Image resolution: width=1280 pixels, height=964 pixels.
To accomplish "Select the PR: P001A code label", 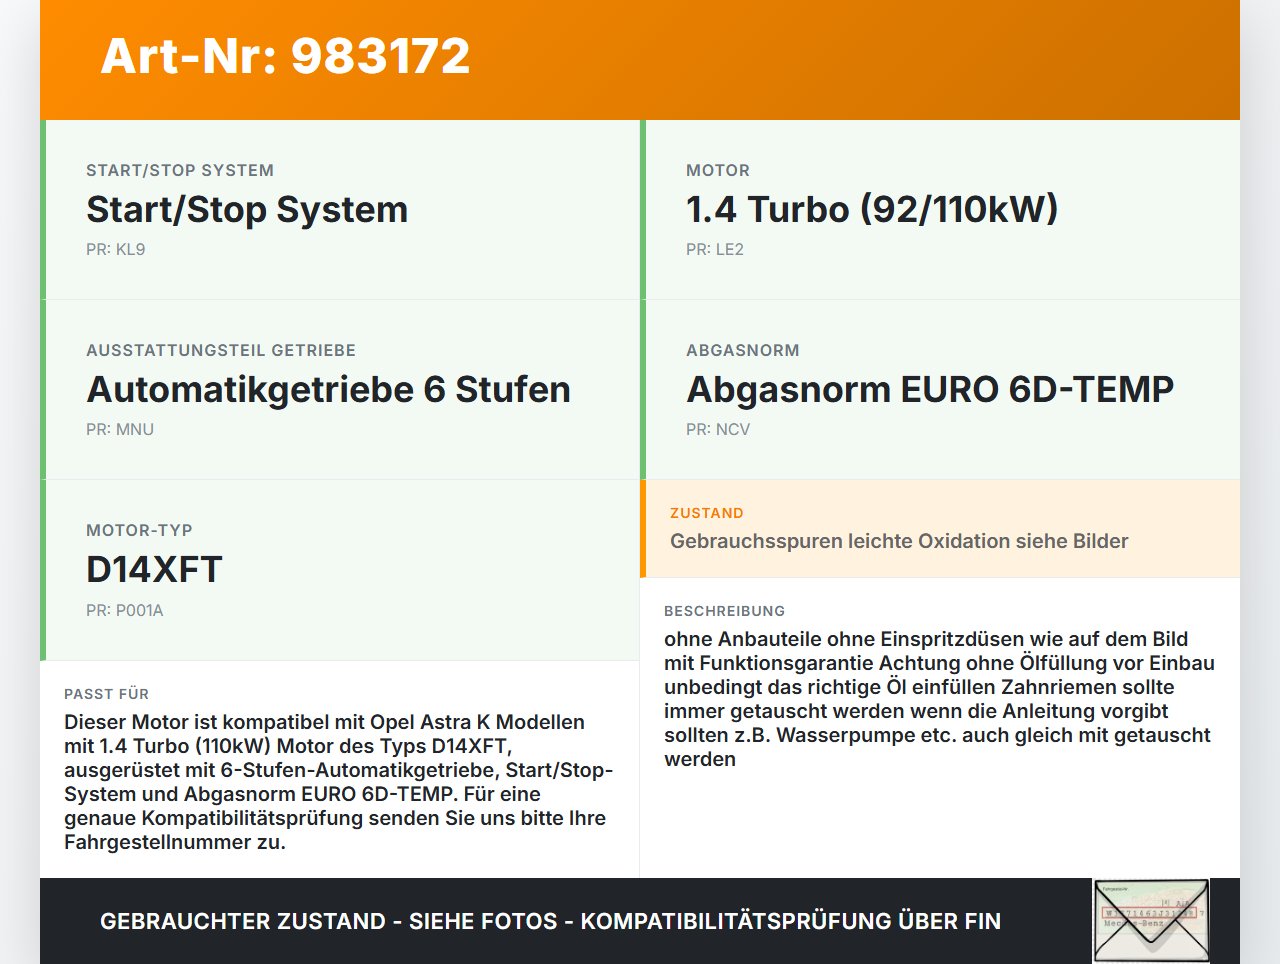I will [125, 609].
